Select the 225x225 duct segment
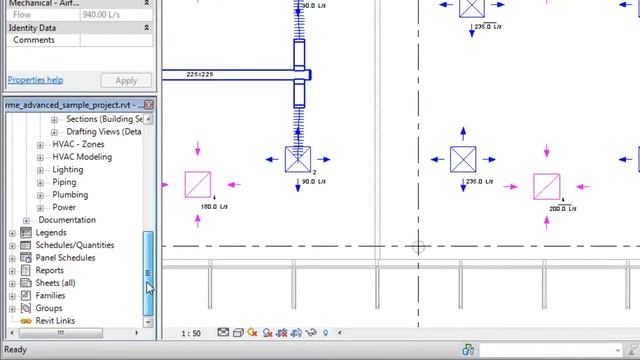This screenshot has height=360, width=640. click(229, 75)
